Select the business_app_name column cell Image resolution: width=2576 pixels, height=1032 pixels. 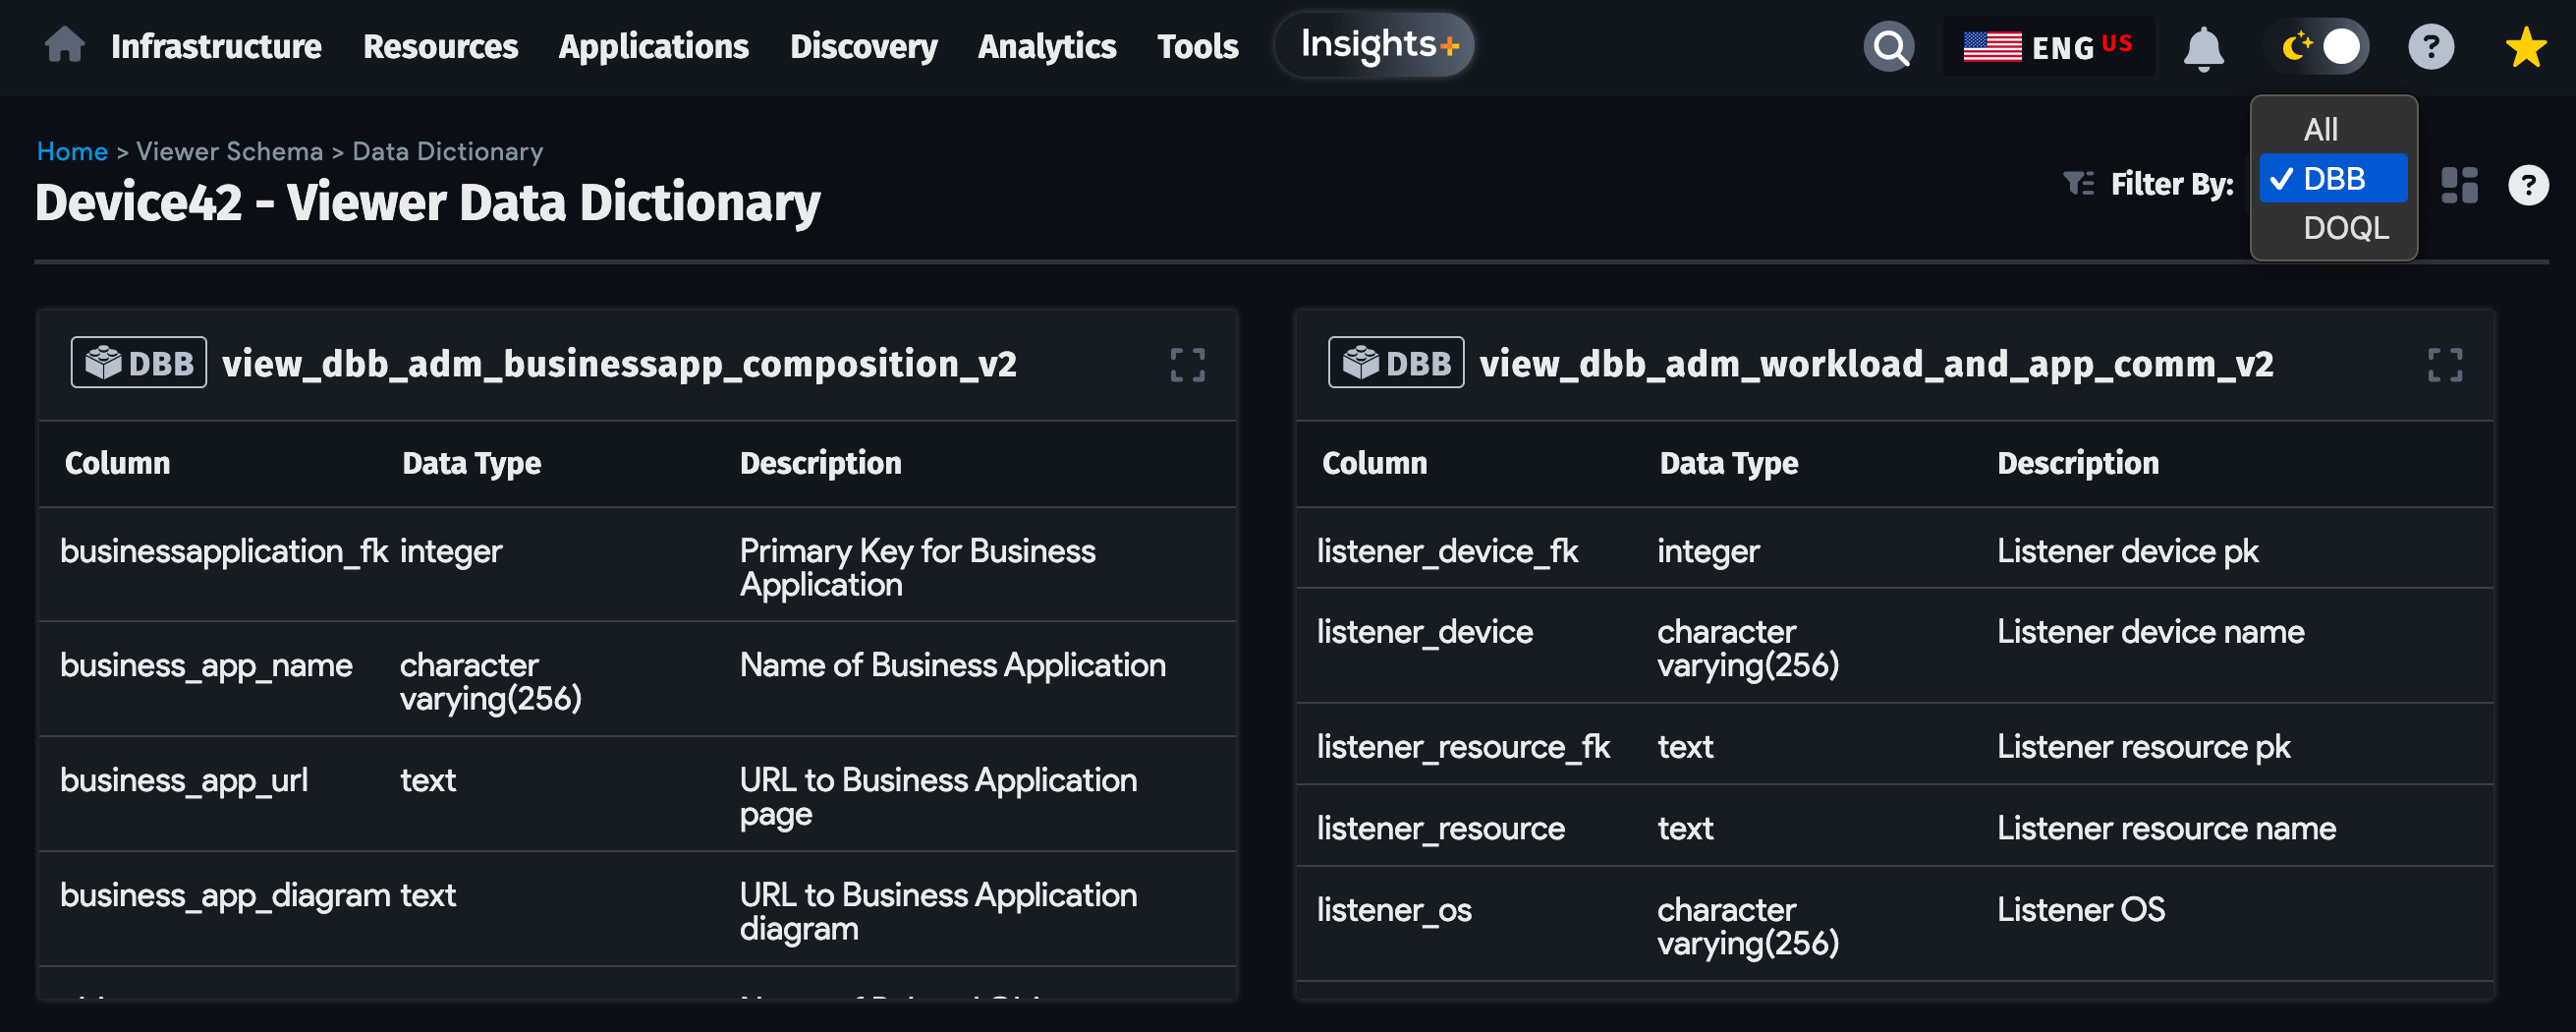(206, 665)
